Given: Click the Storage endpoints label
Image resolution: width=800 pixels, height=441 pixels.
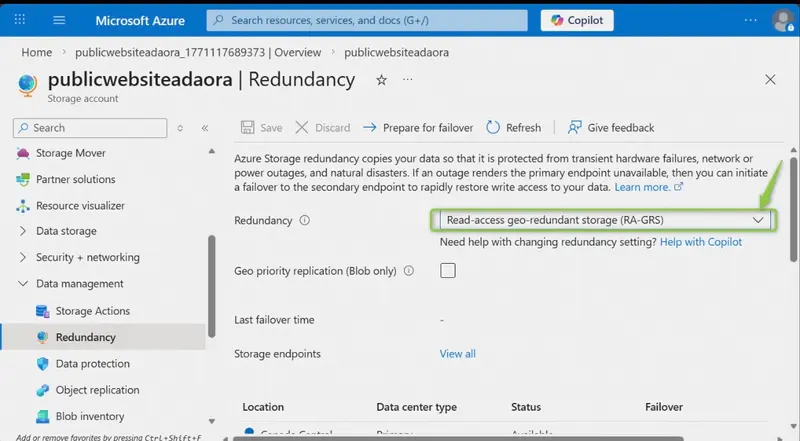Looking at the screenshot, I should pos(277,354).
